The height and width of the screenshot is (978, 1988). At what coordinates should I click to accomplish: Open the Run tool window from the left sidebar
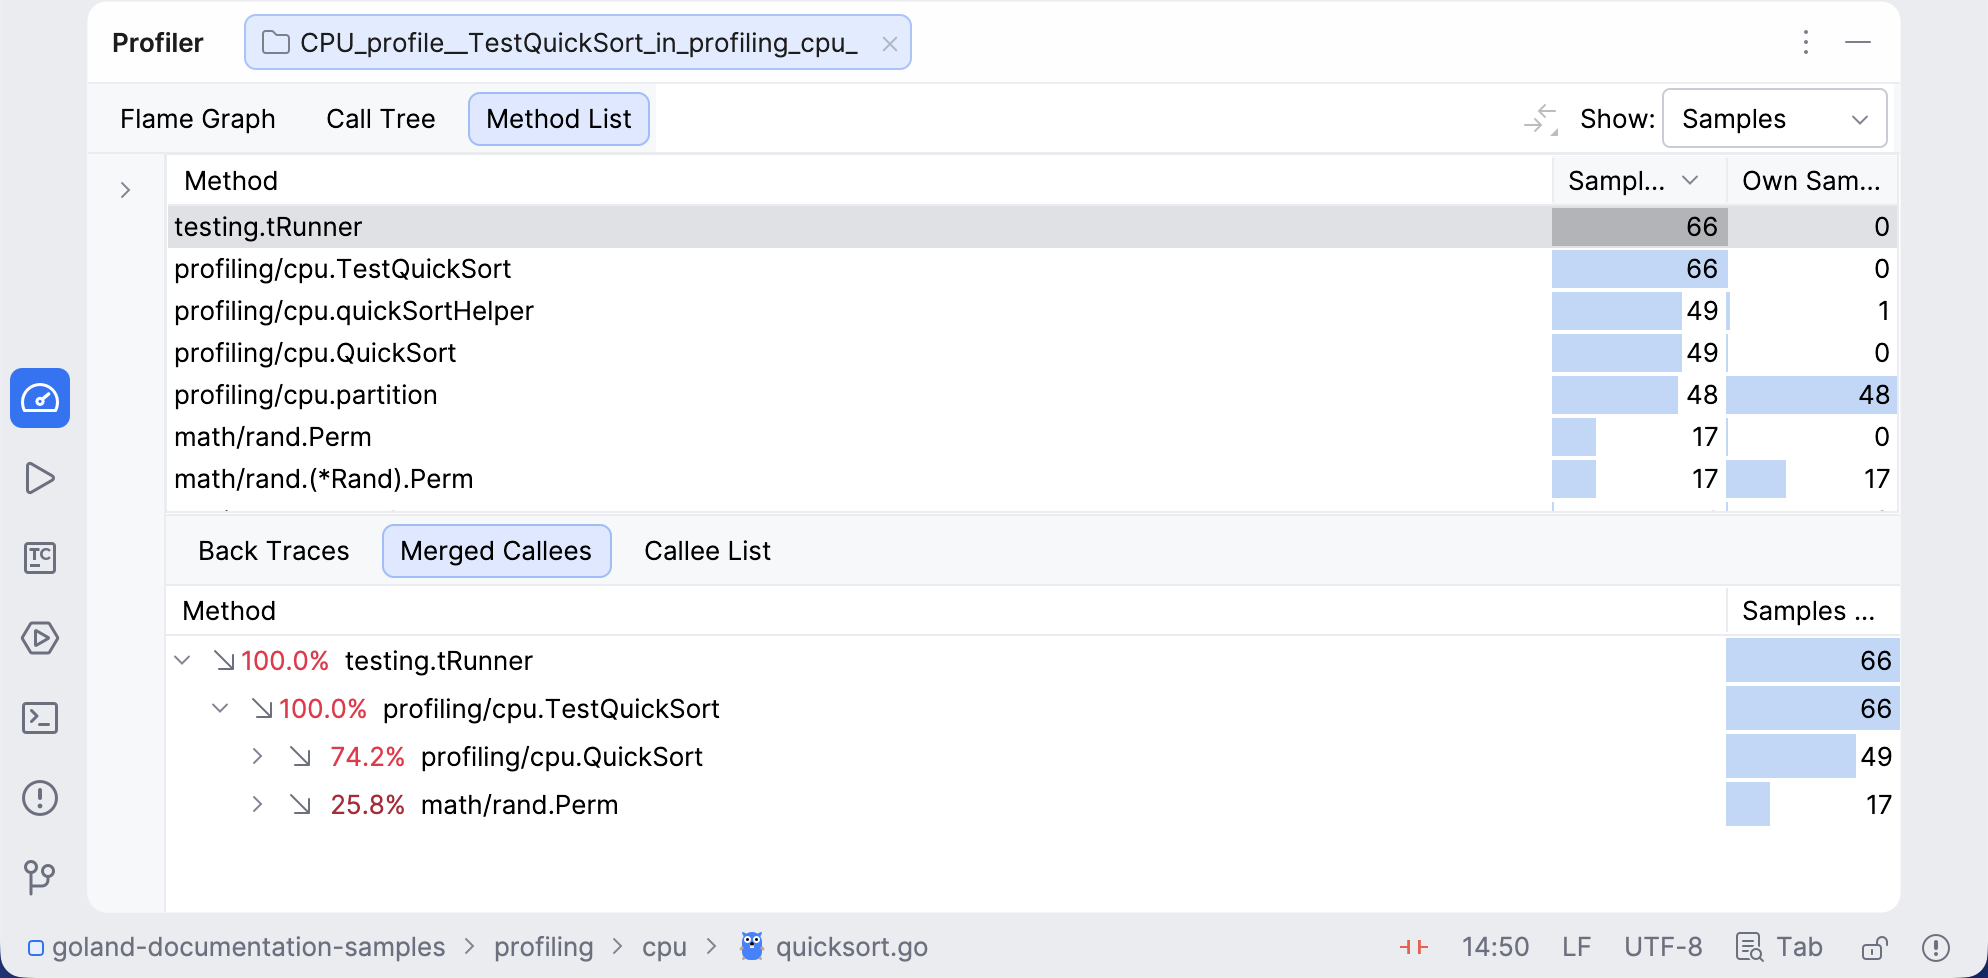(x=40, y=478)
